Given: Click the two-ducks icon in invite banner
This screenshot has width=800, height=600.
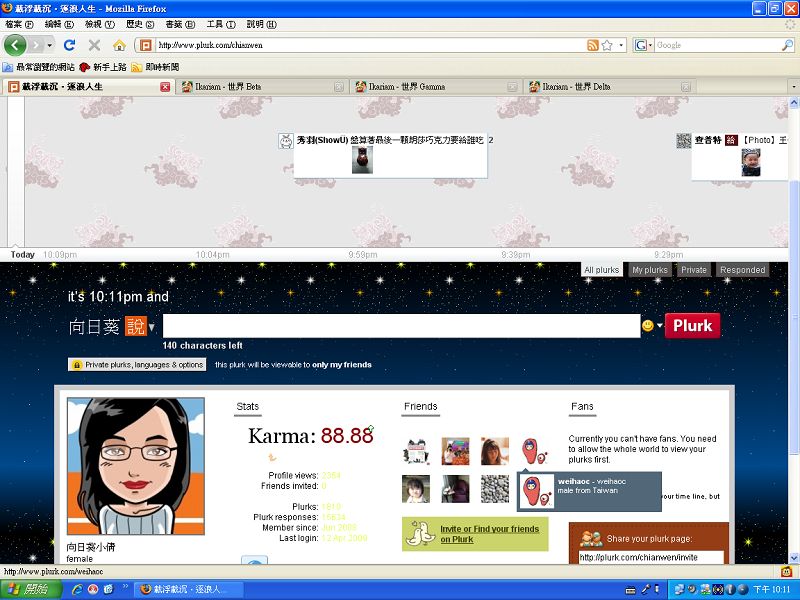Looking at the screenshot, I should 420,534.
